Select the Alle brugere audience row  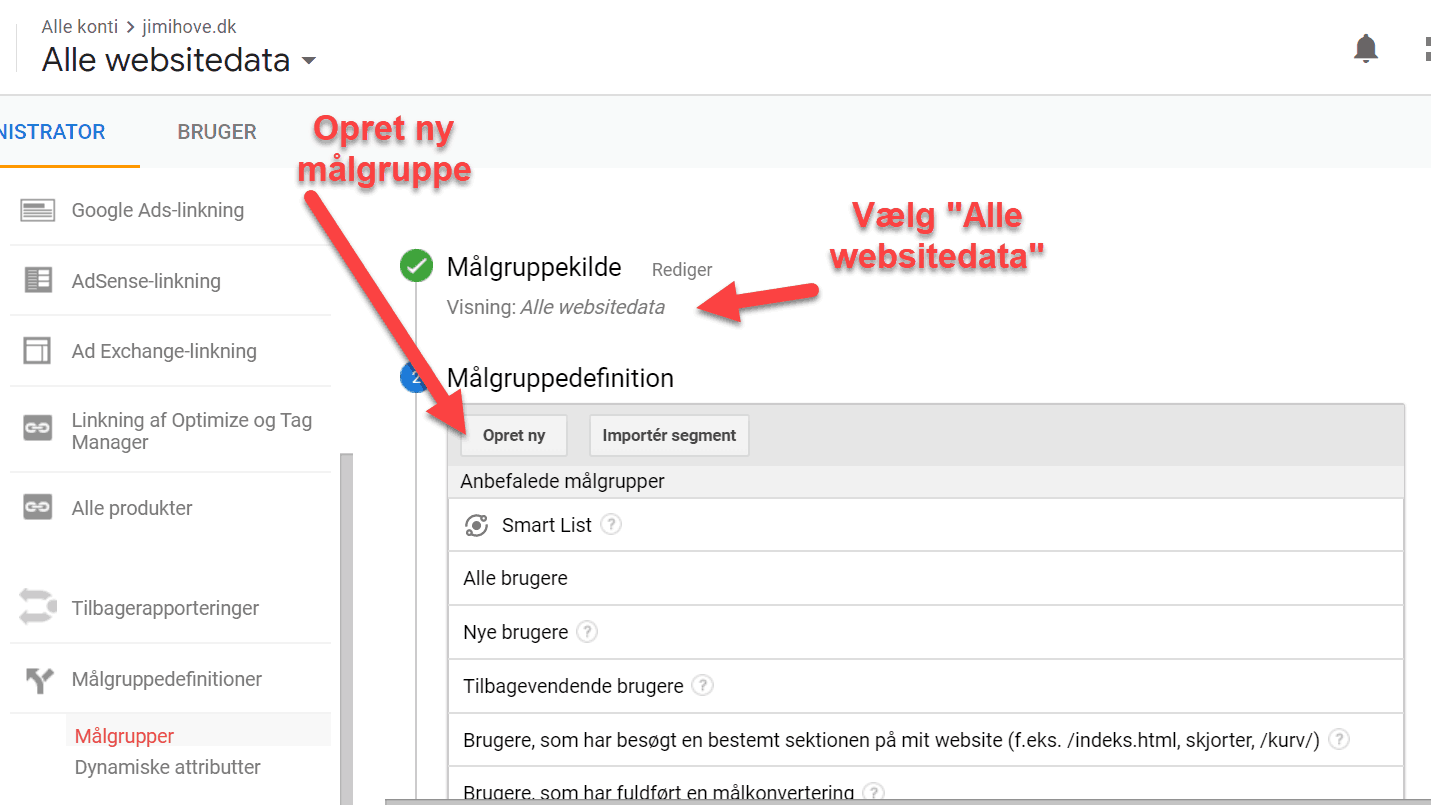tap(926, 578)
